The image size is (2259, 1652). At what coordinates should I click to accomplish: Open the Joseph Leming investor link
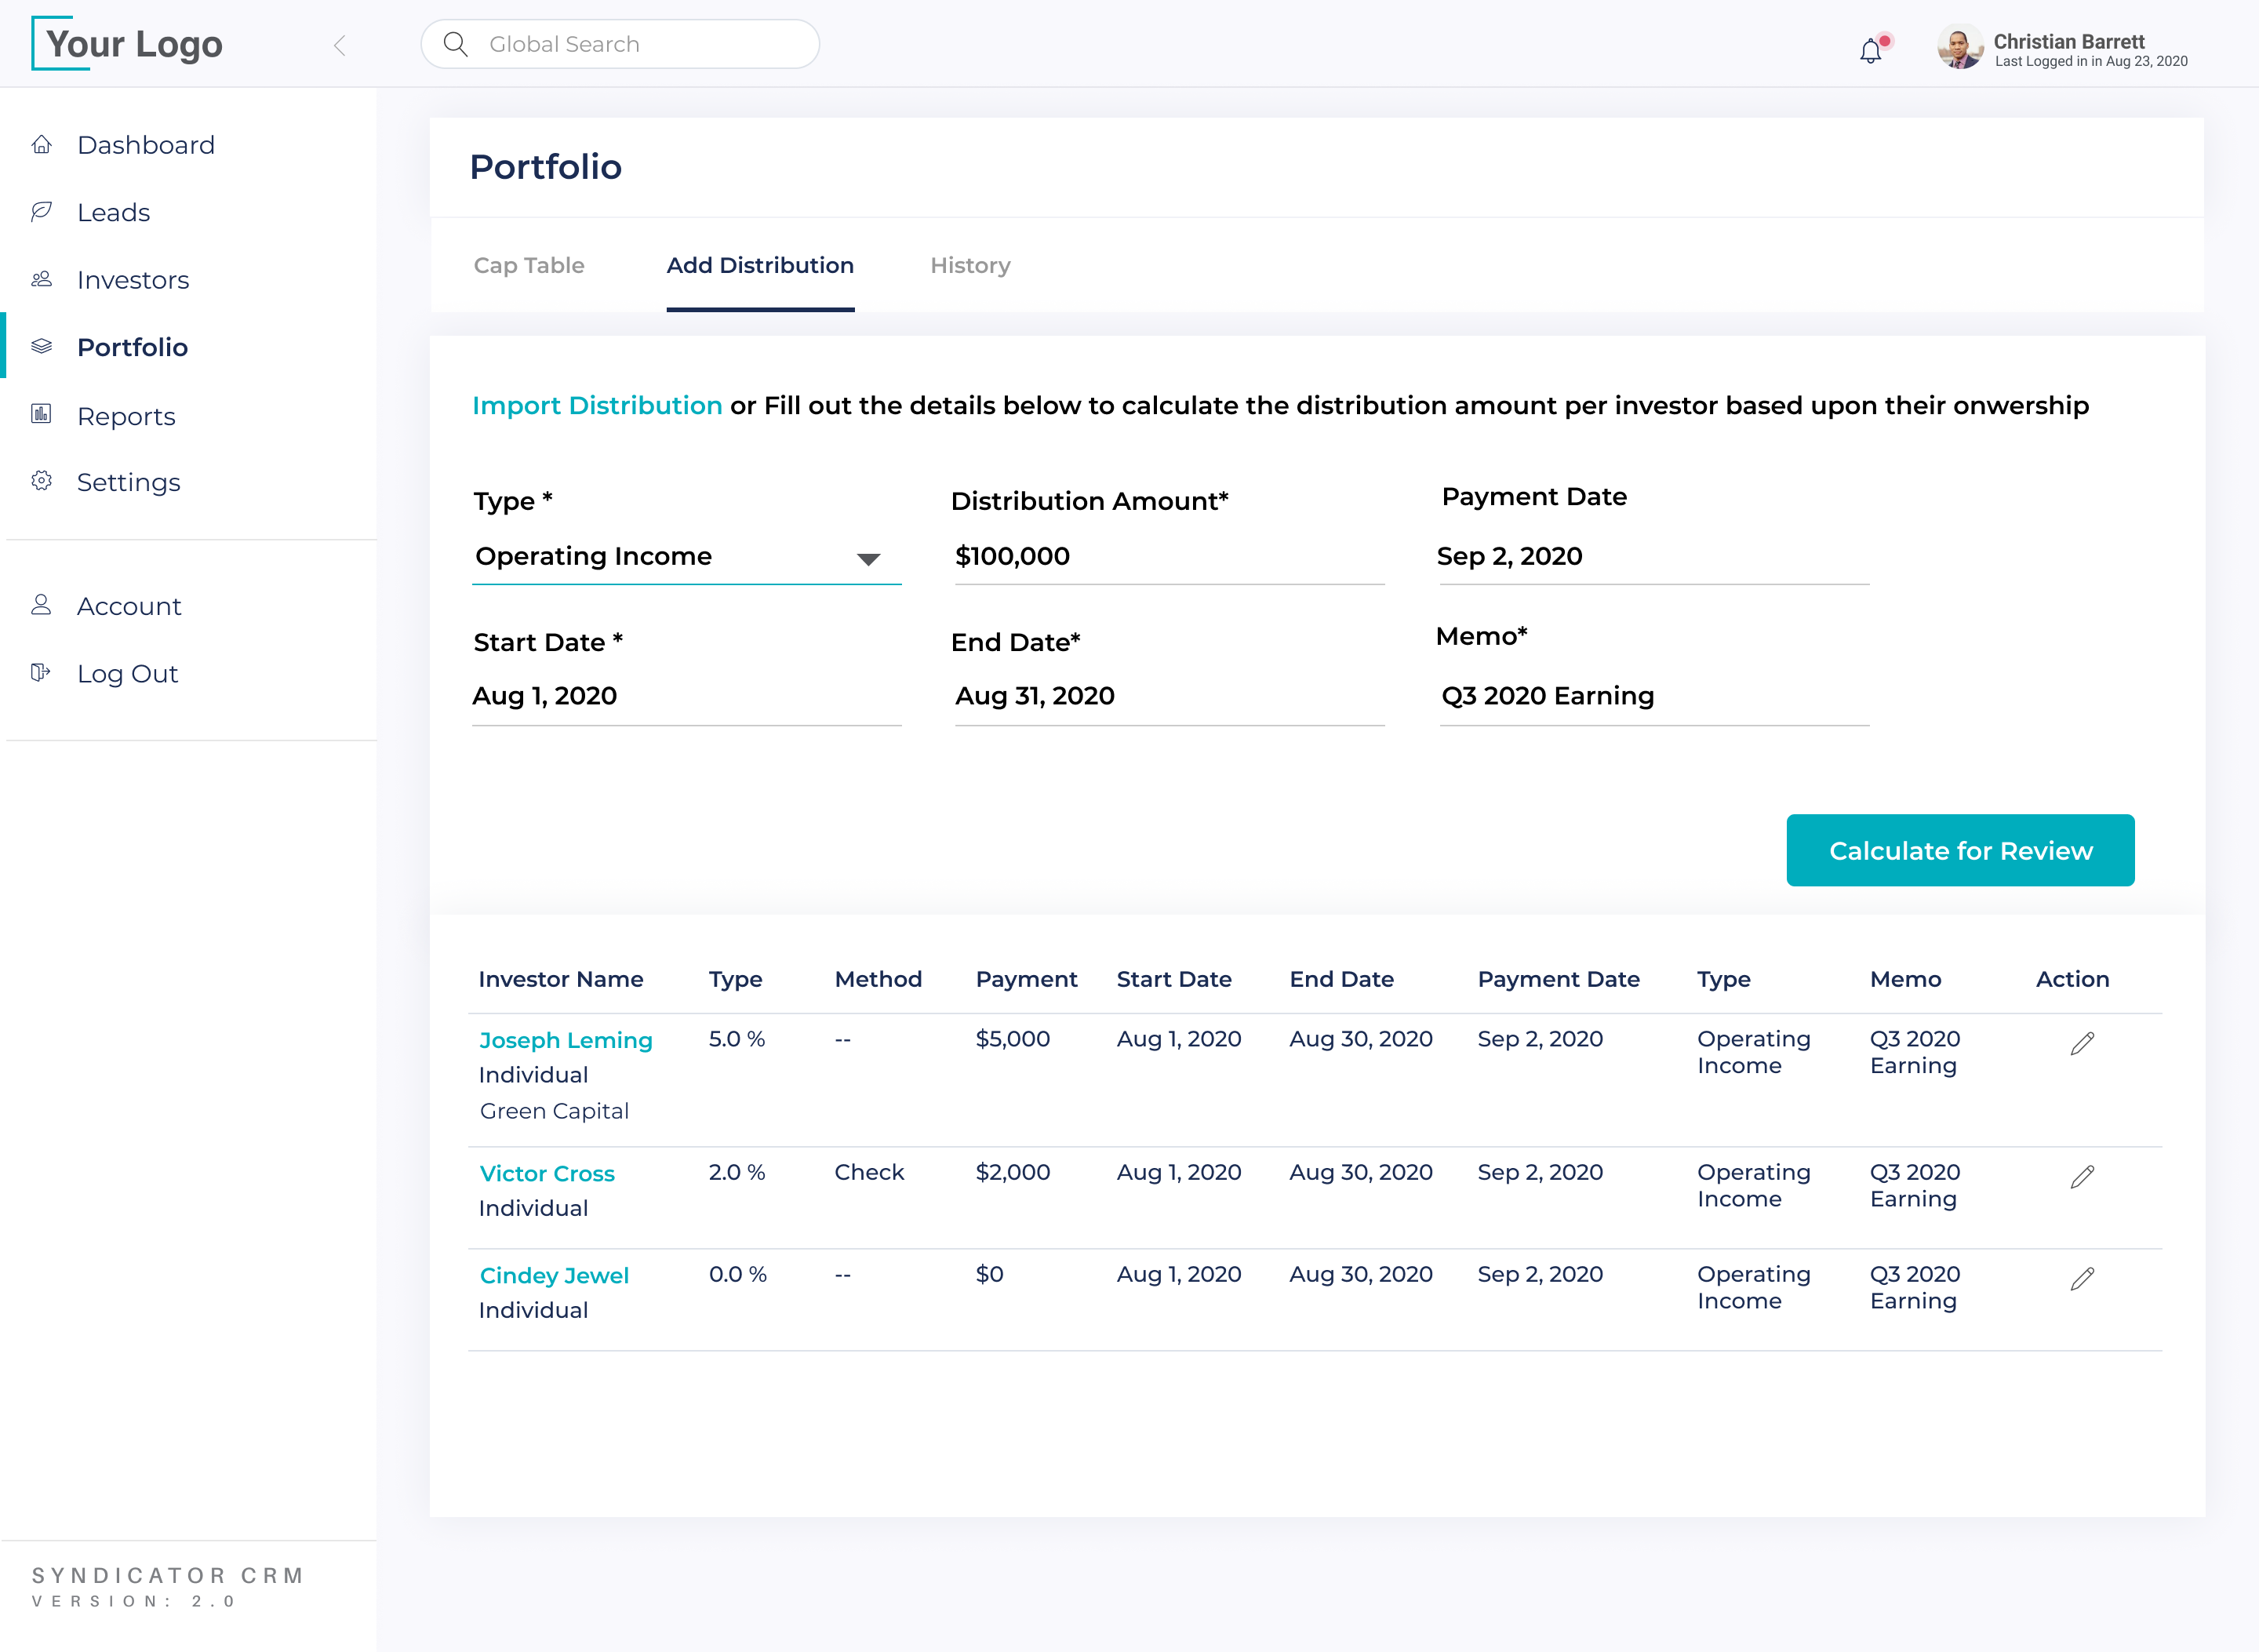click(x=566, y=1040)
